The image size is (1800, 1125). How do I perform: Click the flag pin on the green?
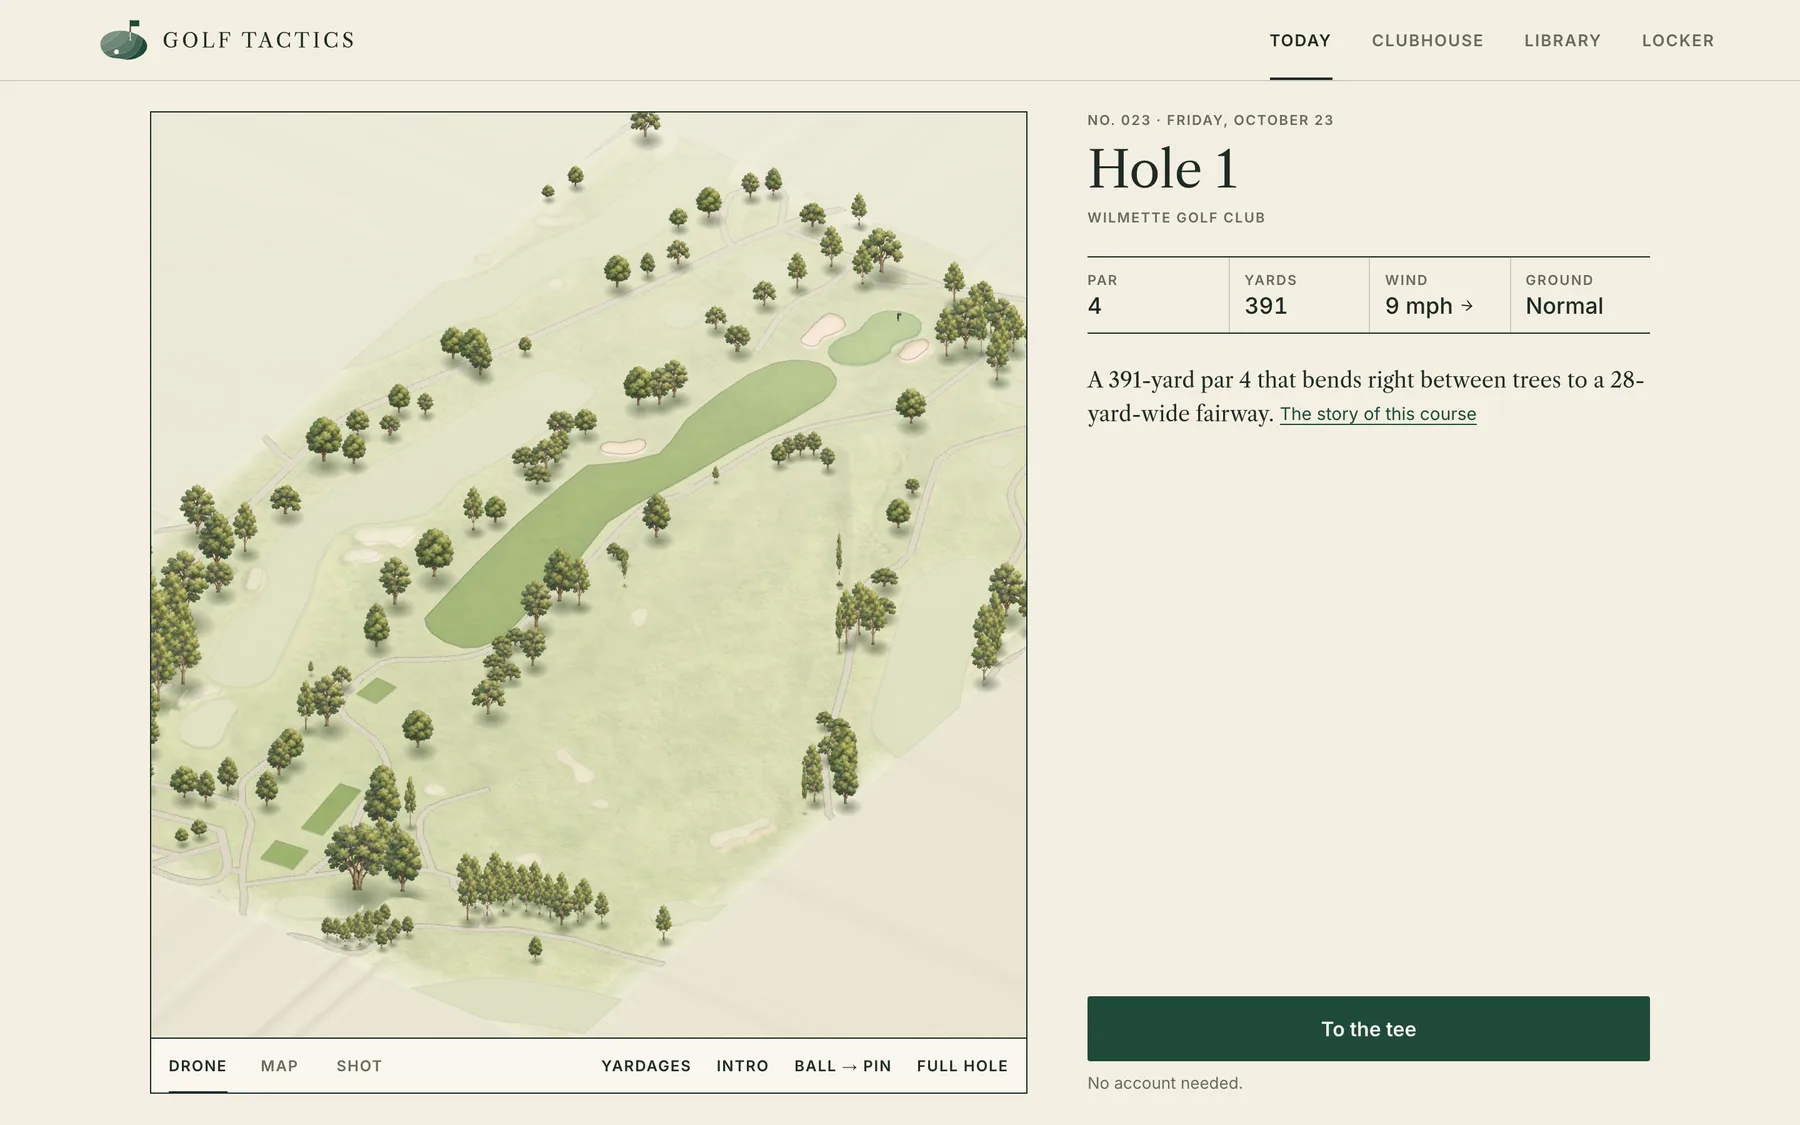pyautogui.click(x=899, y=317)
